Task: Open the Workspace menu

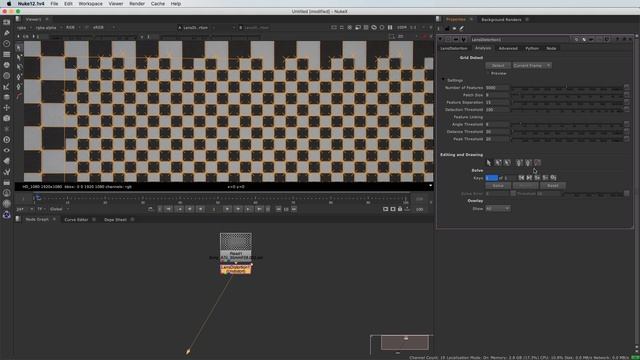Action: click(x=90, y=4)
